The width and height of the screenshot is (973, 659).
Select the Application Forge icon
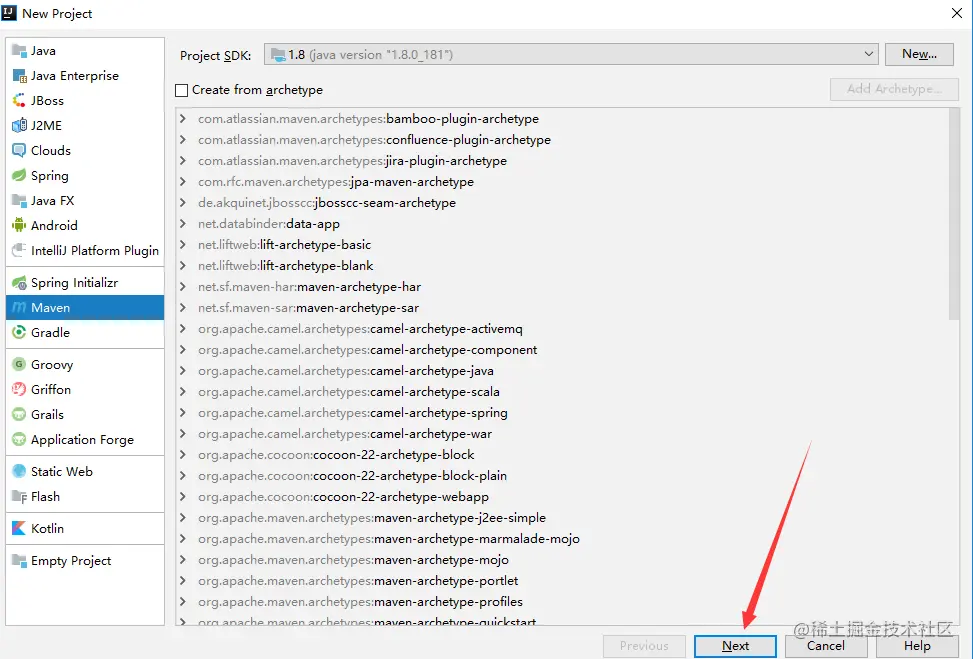point(19,439)
